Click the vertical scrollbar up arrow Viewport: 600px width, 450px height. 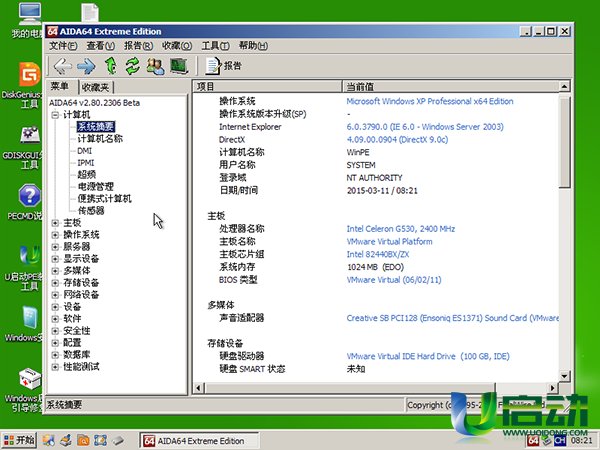[564, 87]
